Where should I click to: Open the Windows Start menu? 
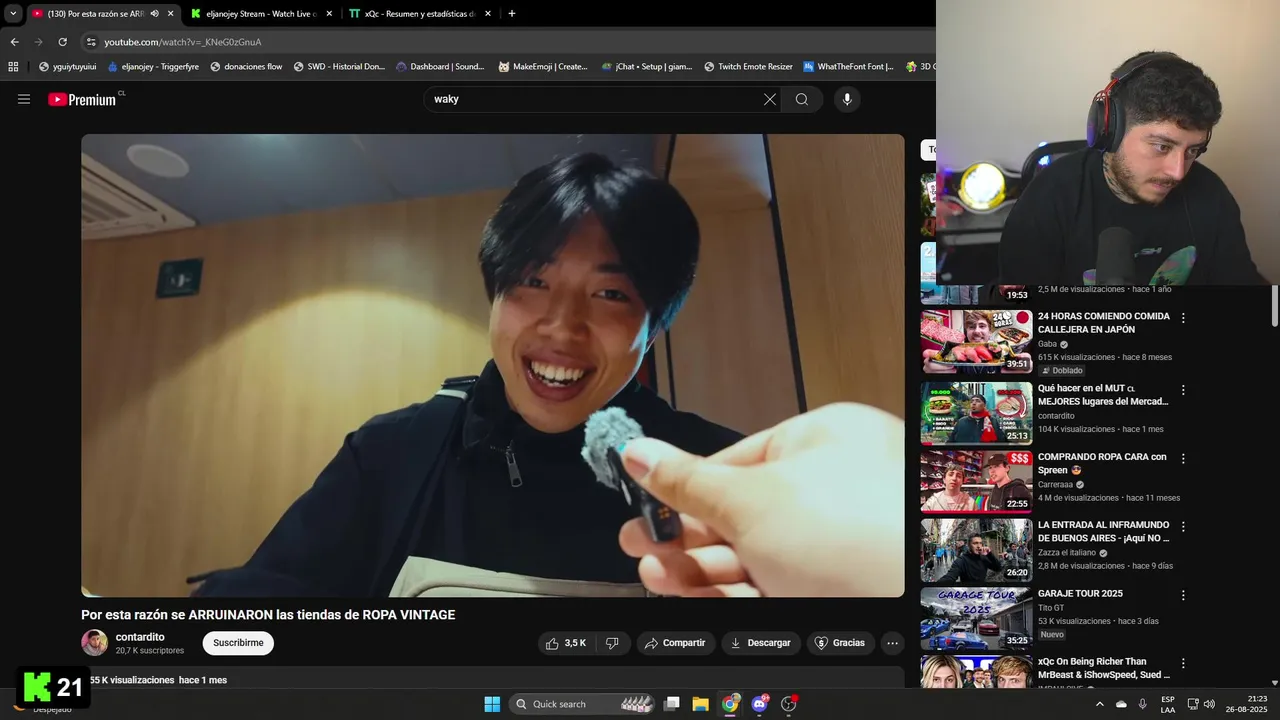pyautogui.click(x=492, y=704)
